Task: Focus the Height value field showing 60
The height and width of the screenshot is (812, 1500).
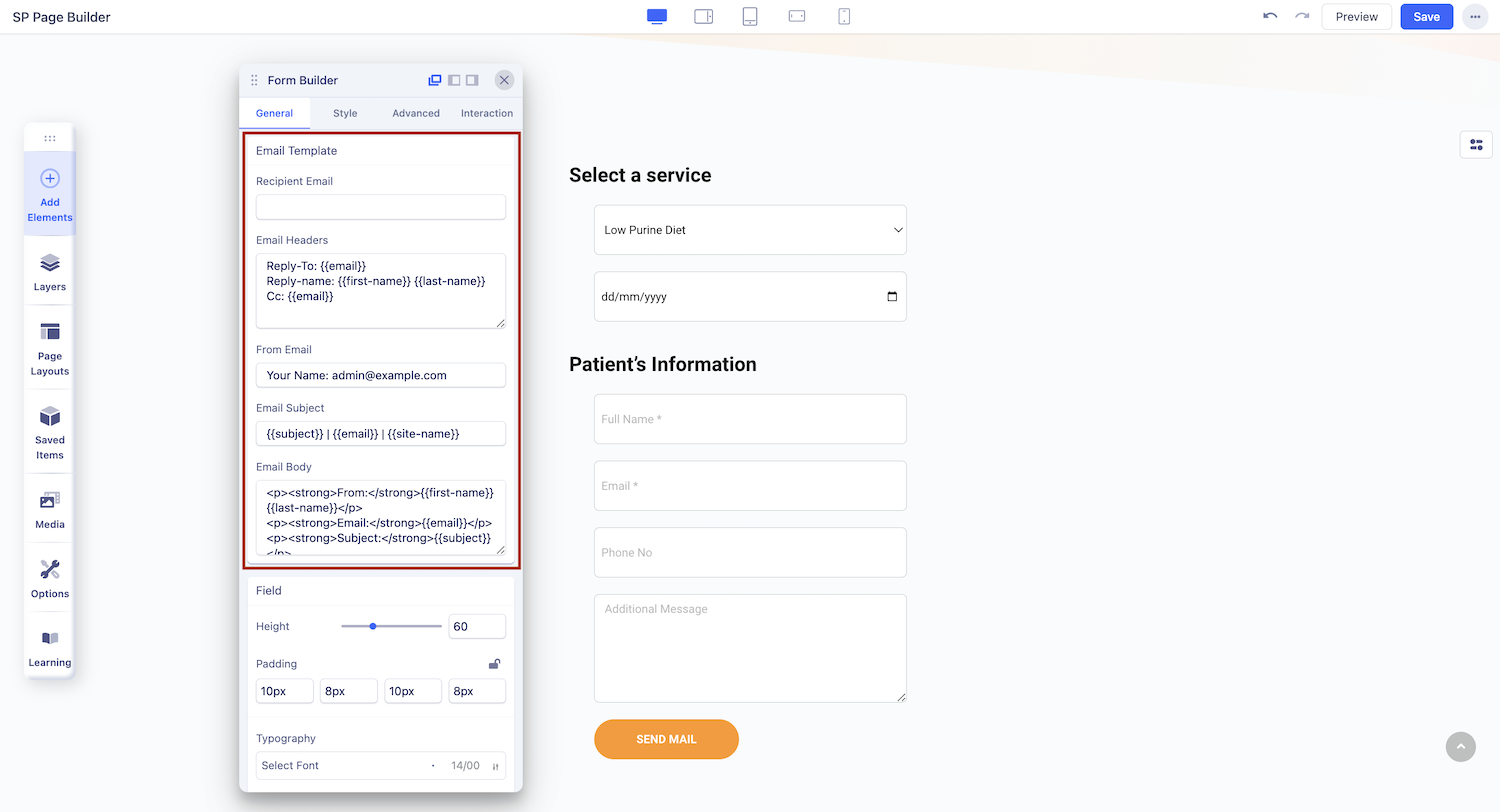Action: click(x=477, y=627)
